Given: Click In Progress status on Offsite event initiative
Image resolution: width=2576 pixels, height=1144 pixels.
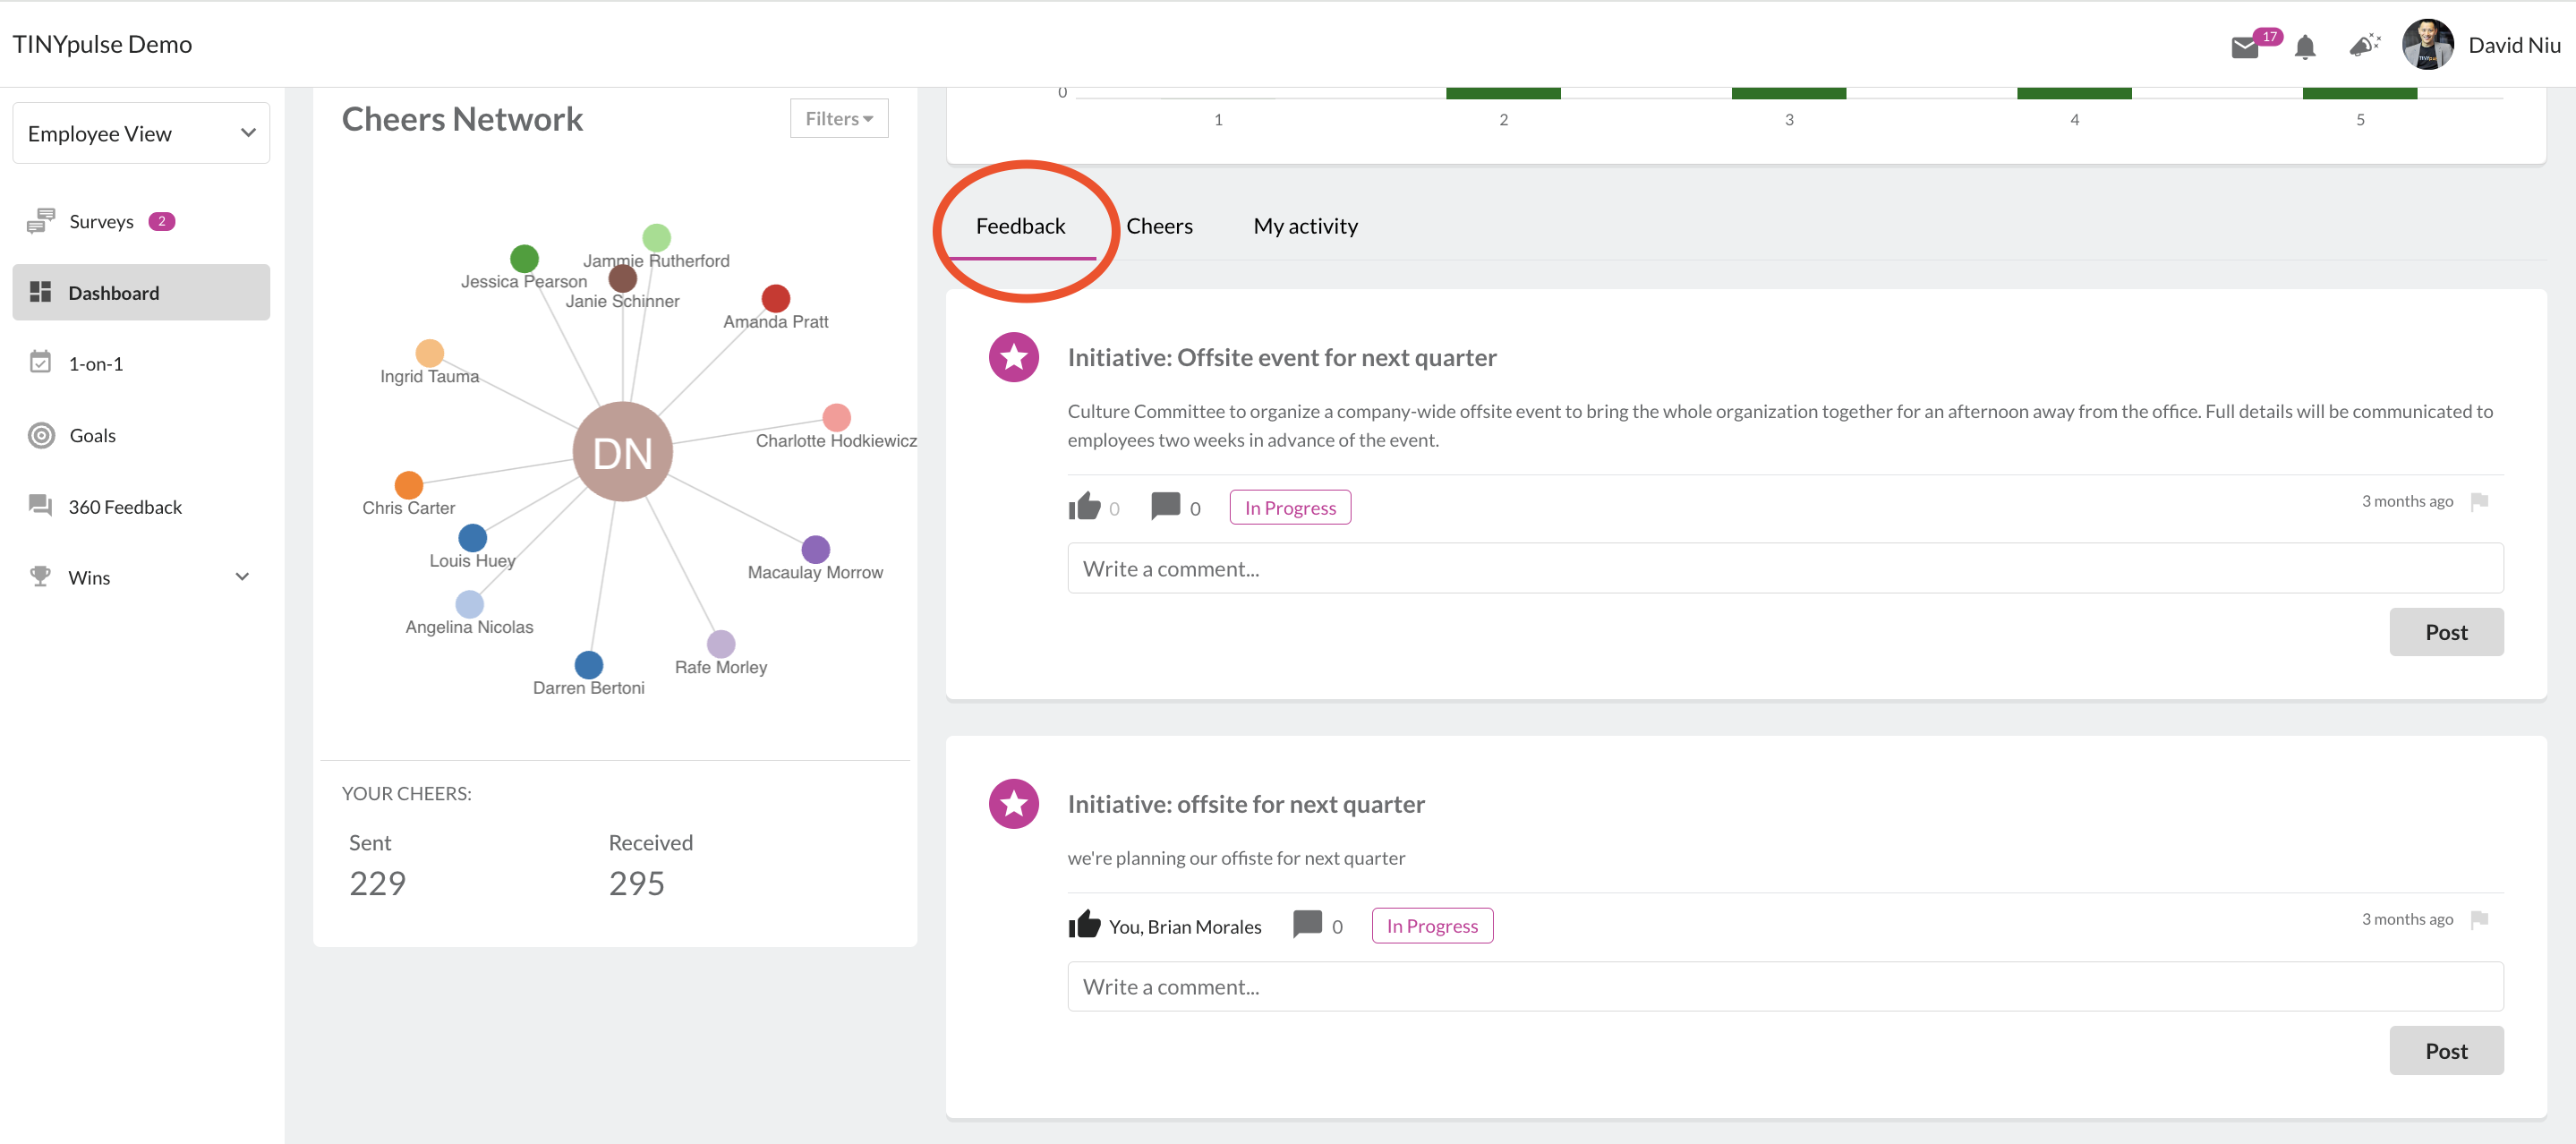Looking at the screenshot, I should pos(1290,507).
